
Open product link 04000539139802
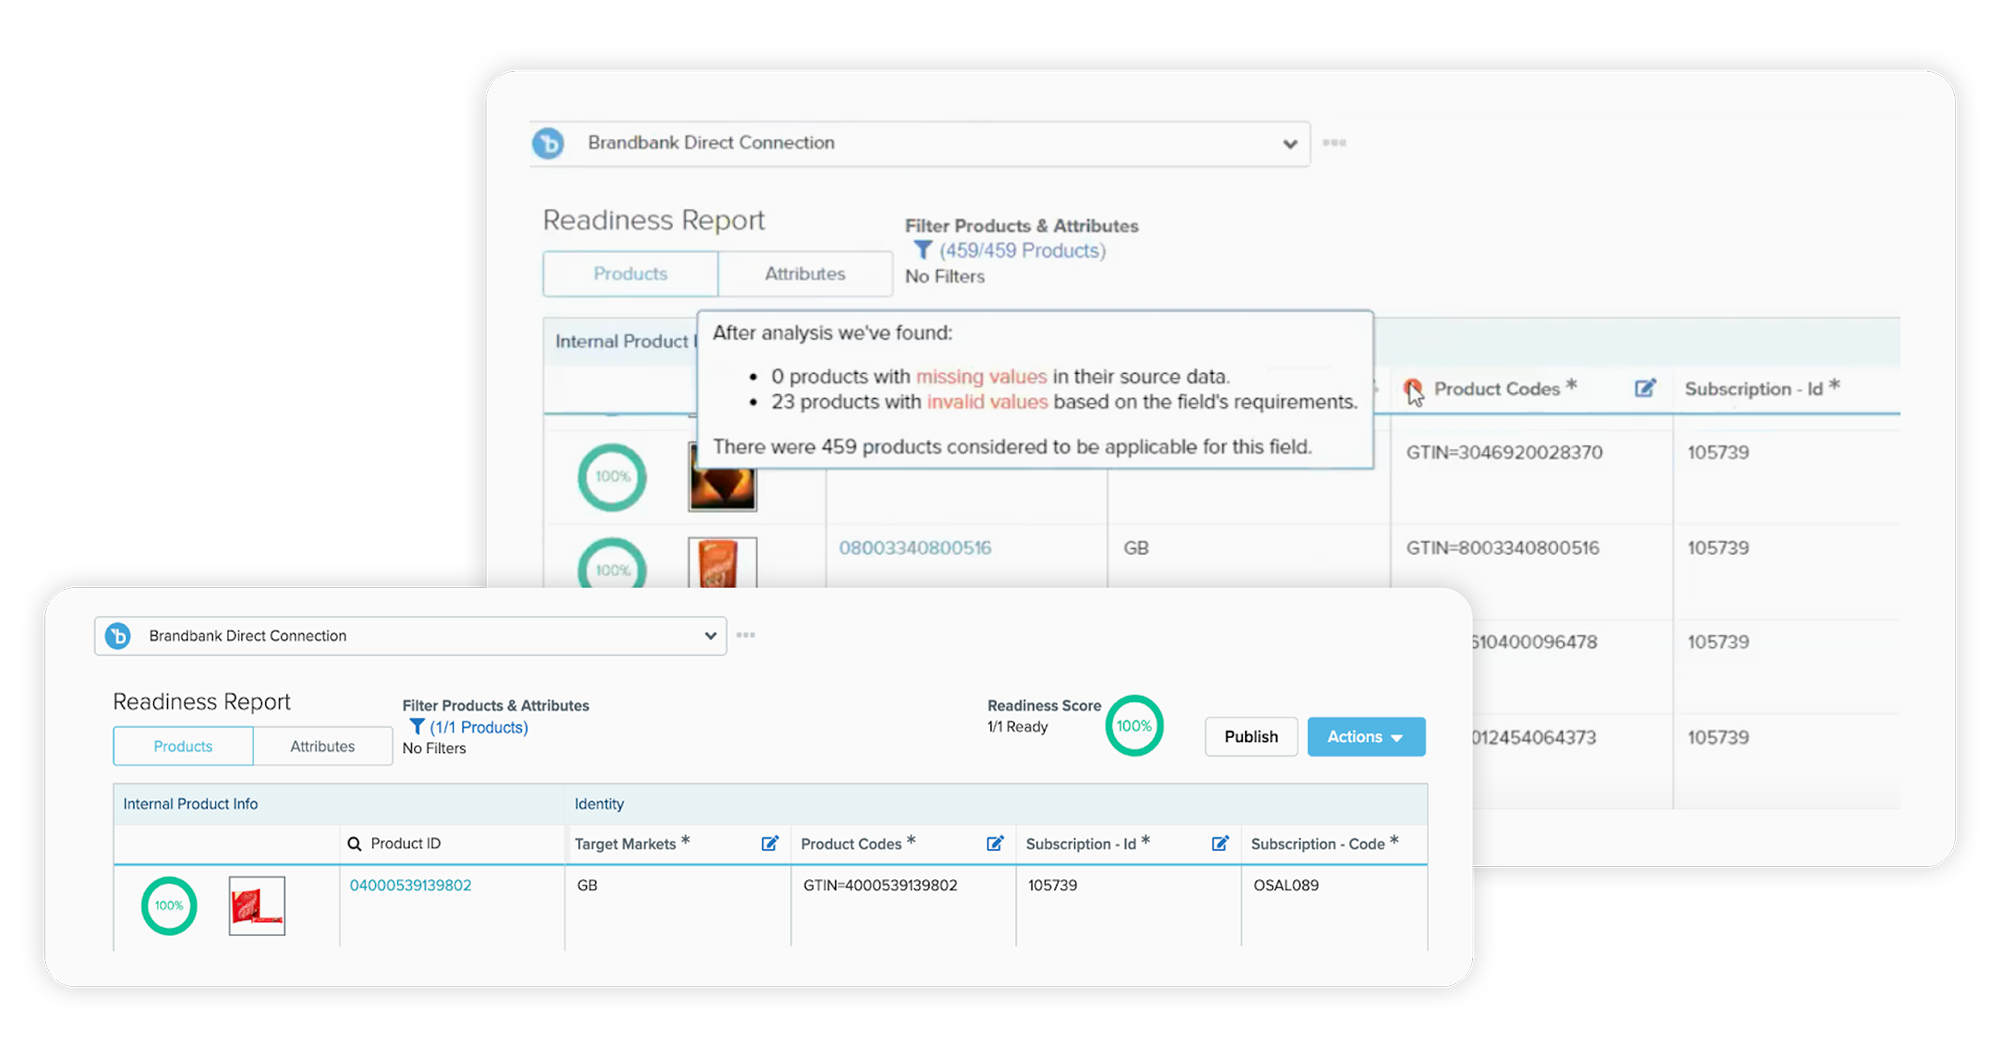pos(410,885)
